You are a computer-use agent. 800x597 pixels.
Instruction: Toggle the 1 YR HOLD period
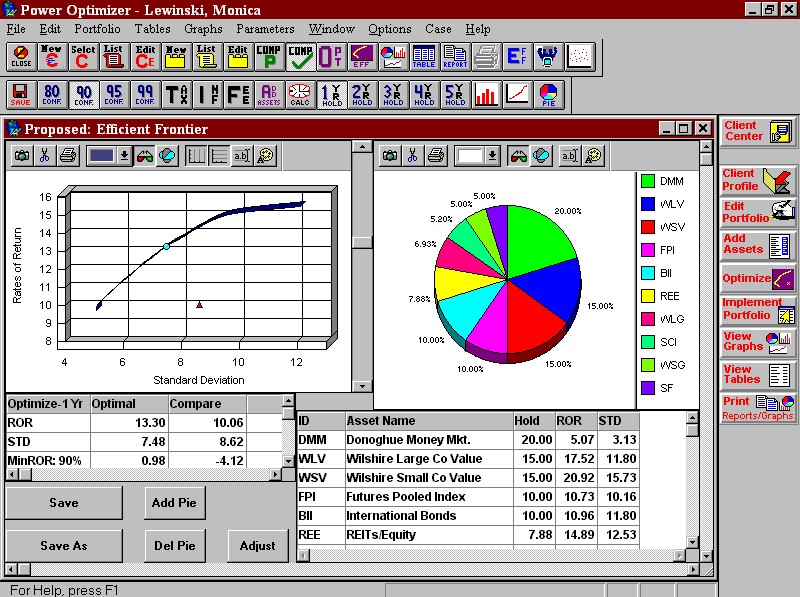pyautogui.click(x=331, y=95)
